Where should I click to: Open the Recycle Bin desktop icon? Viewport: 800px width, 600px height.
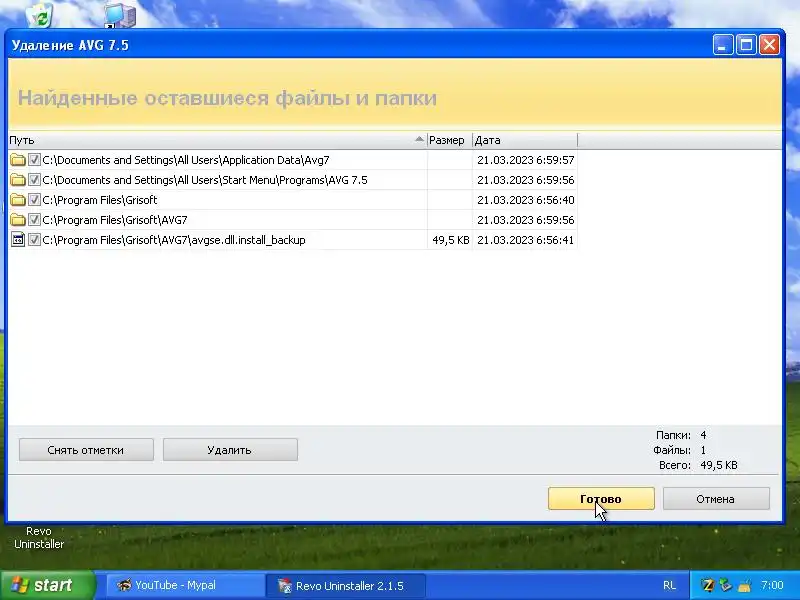pyautogui.click(x=40, y=14)
